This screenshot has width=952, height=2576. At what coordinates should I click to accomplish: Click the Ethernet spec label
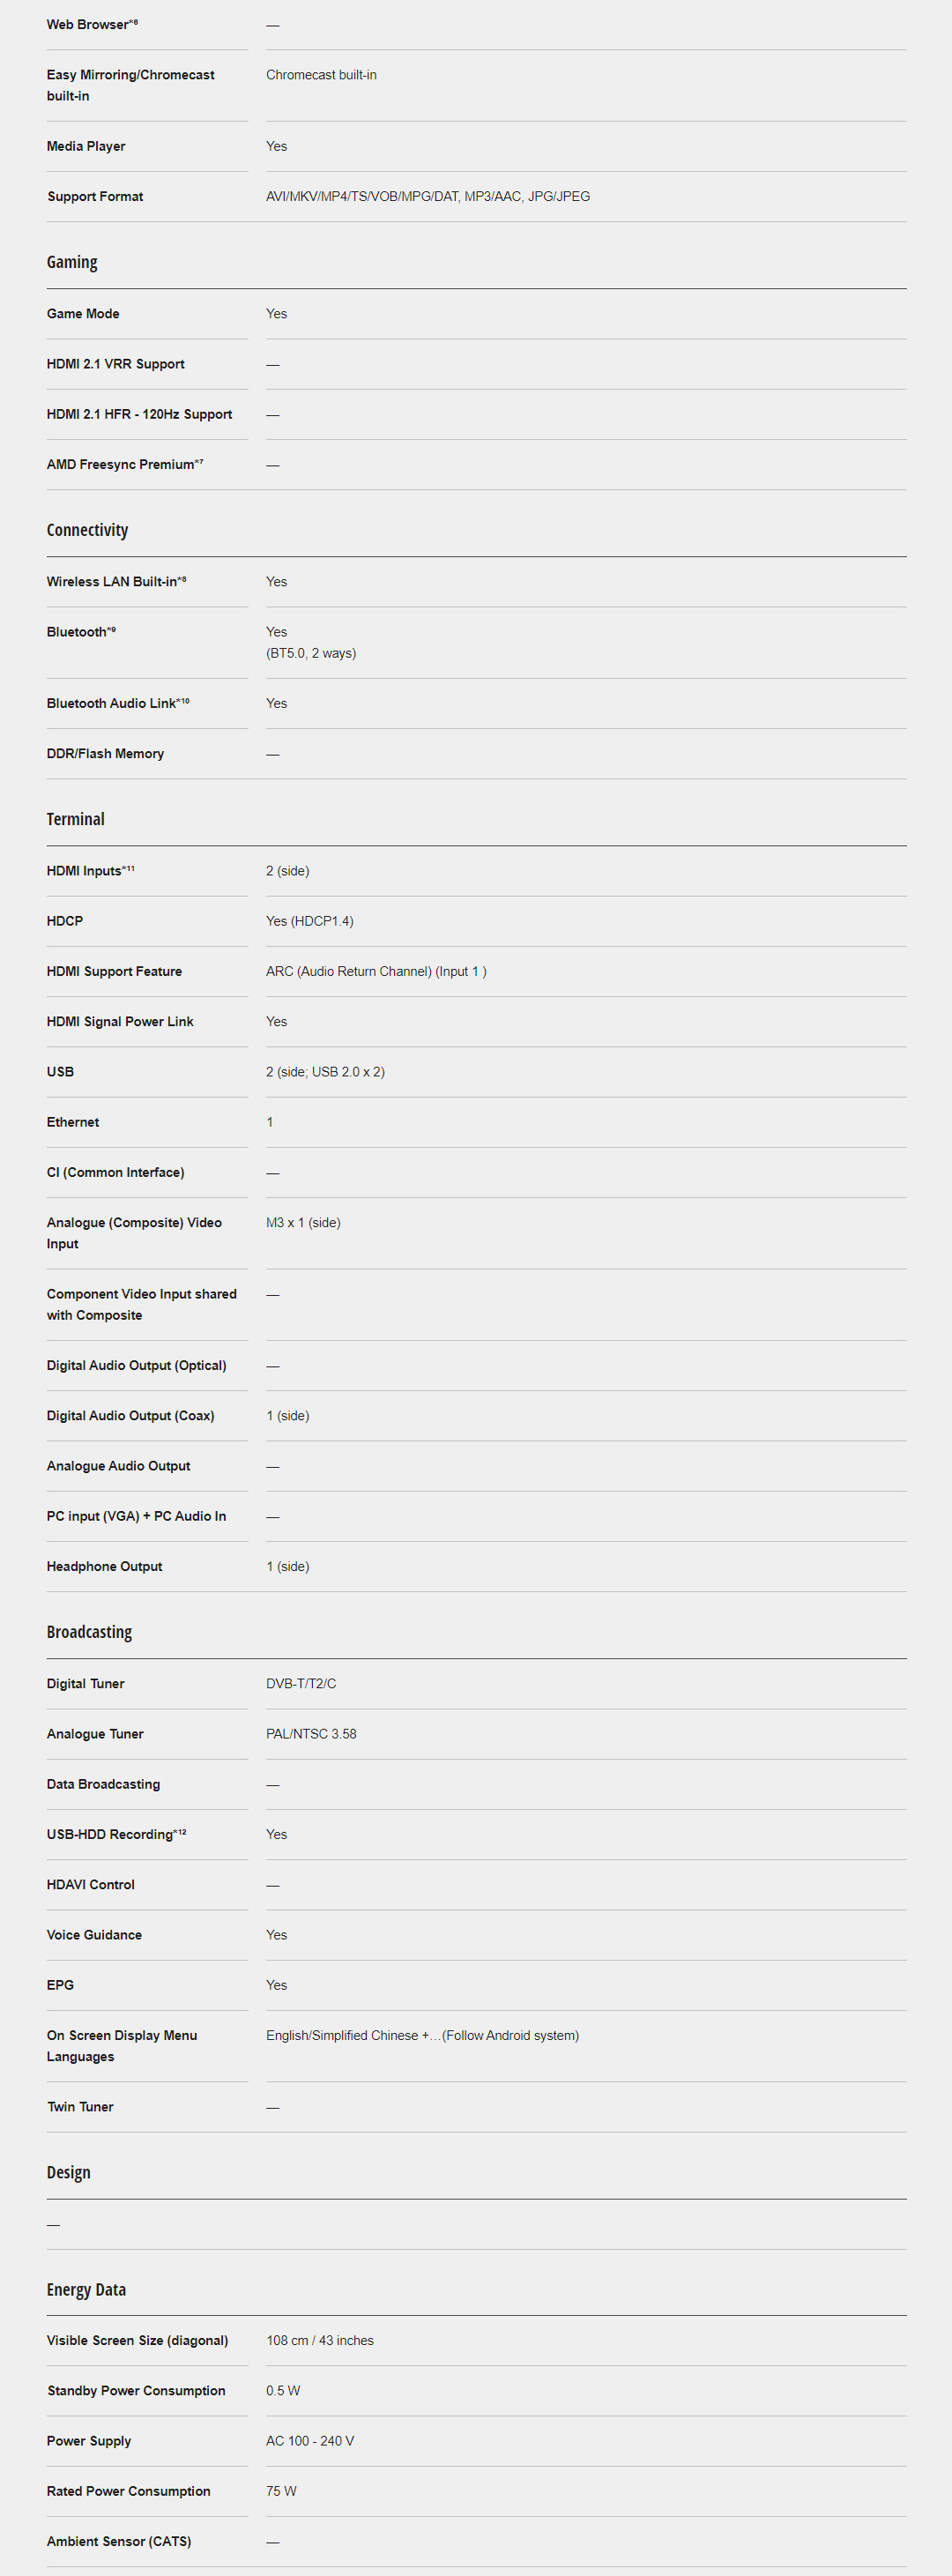73,1122
